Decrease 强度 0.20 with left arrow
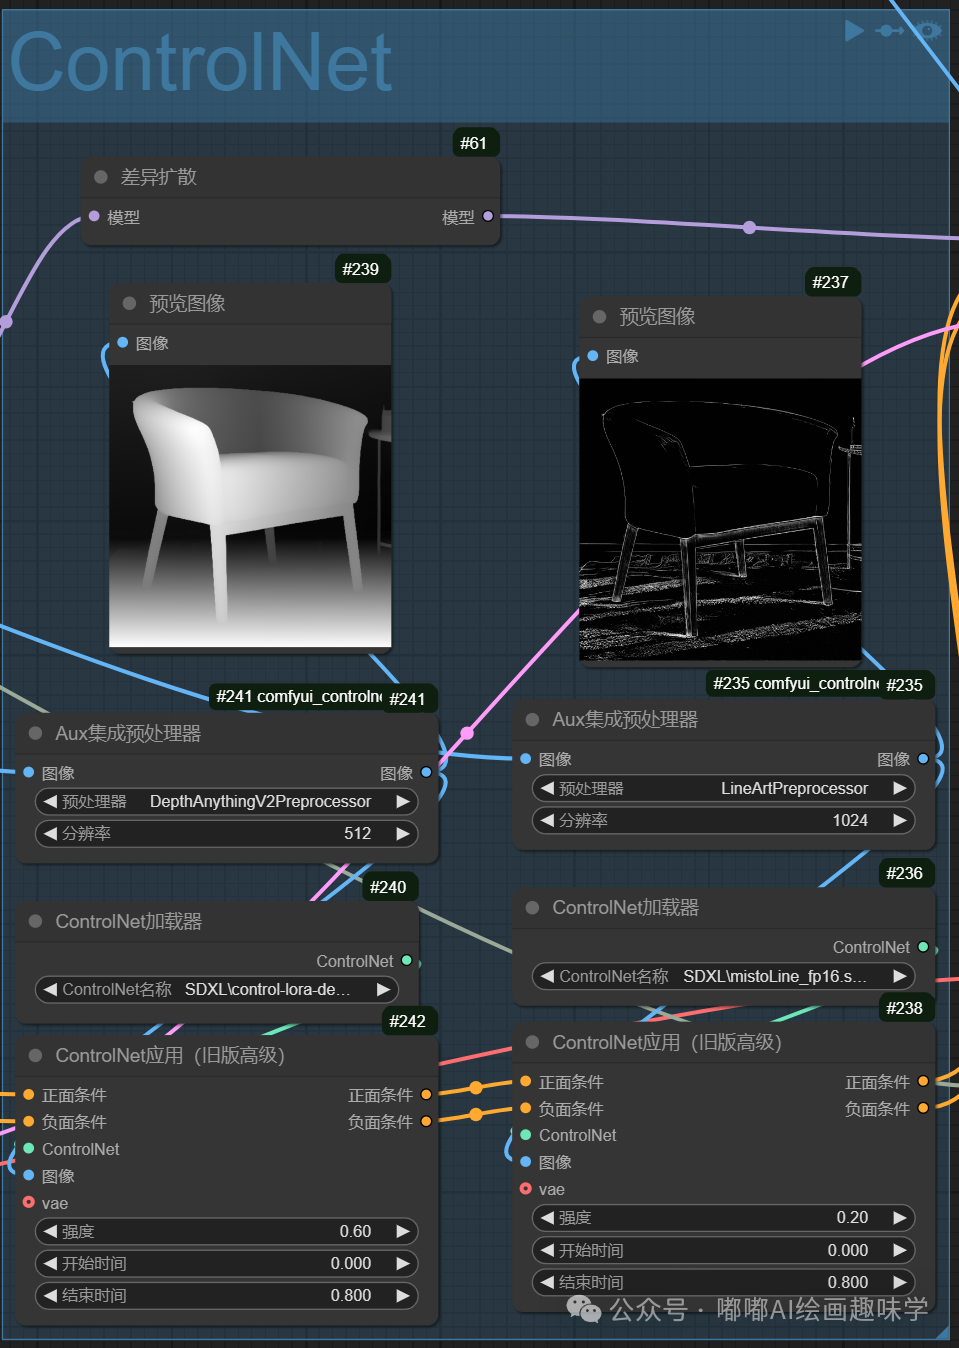959x1348 pixels. 547,1217
